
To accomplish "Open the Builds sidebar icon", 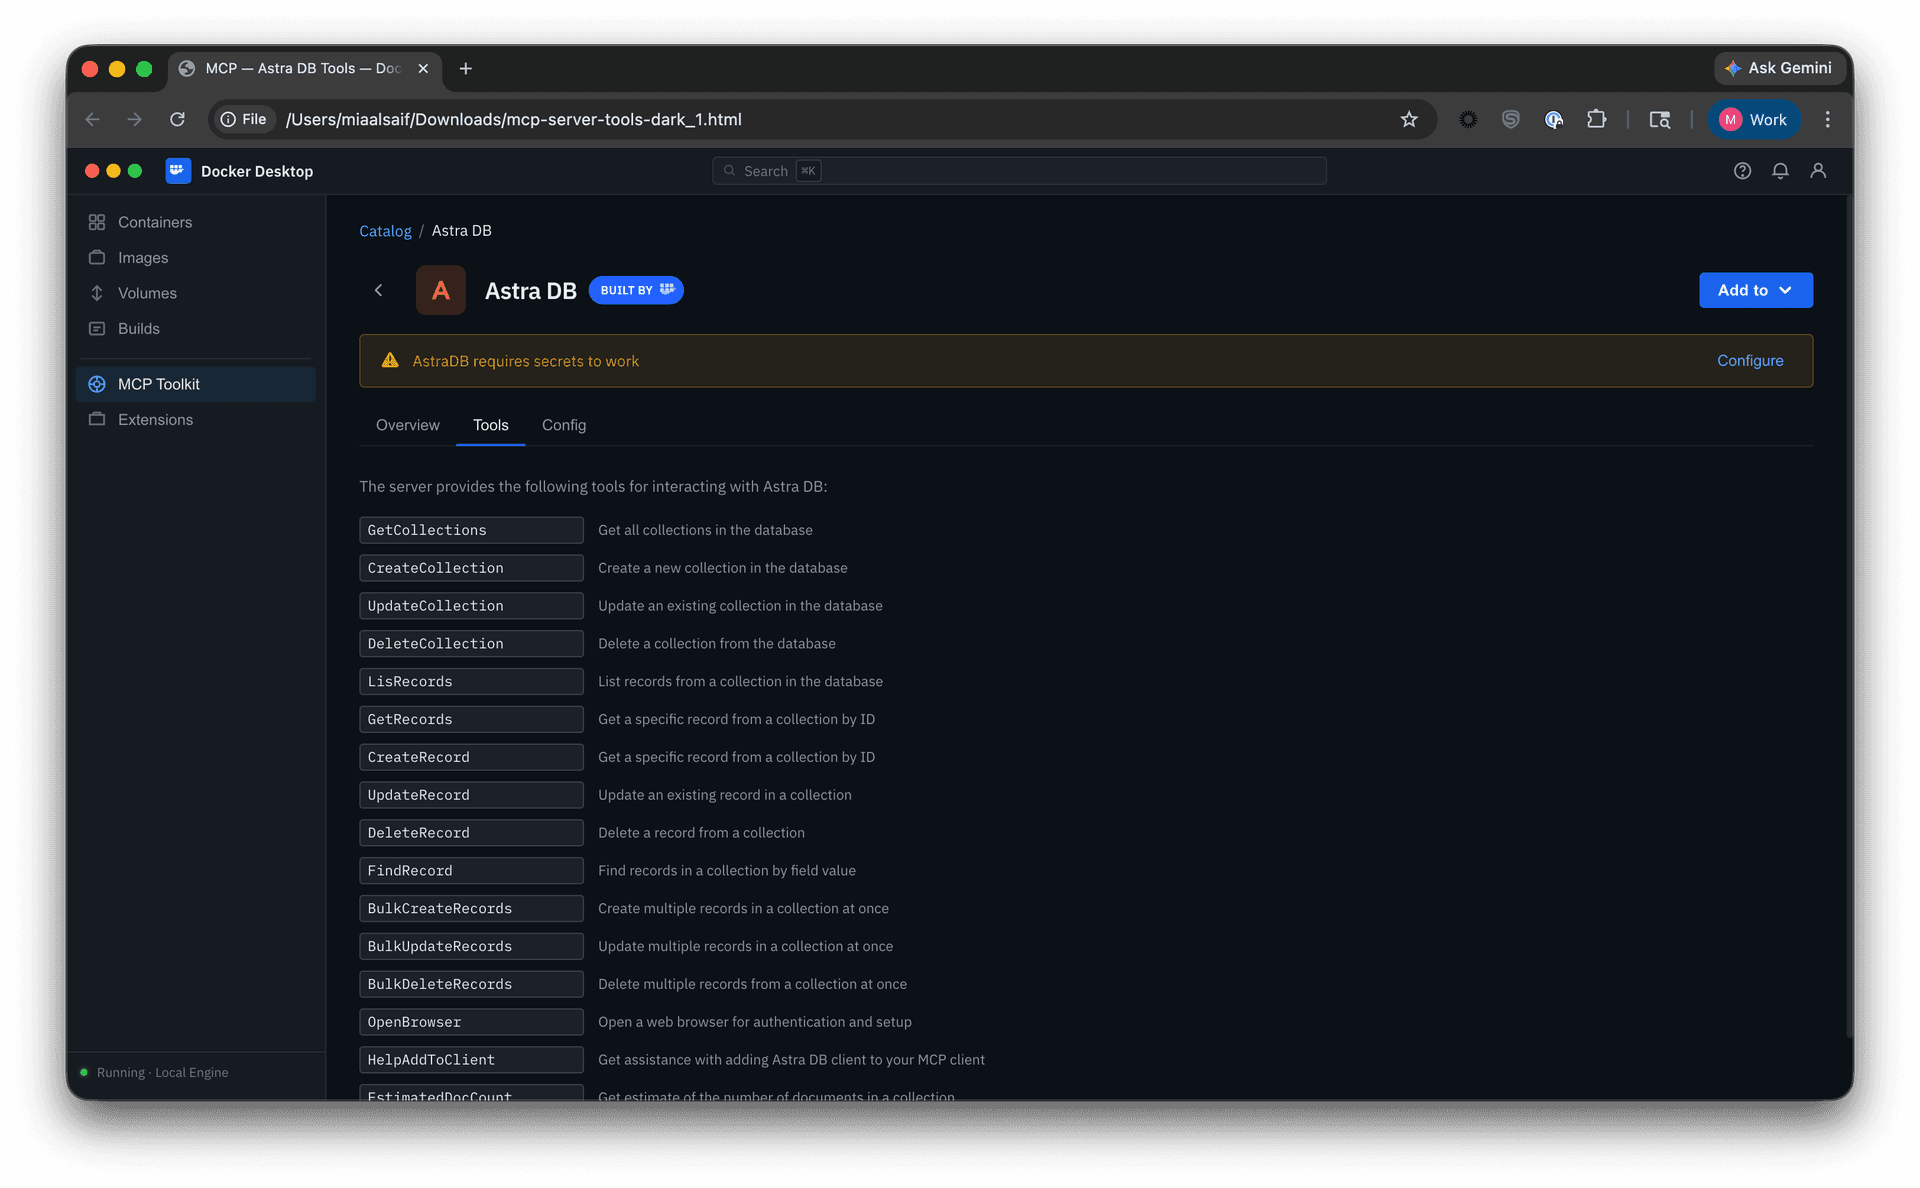I will (97, 329).
